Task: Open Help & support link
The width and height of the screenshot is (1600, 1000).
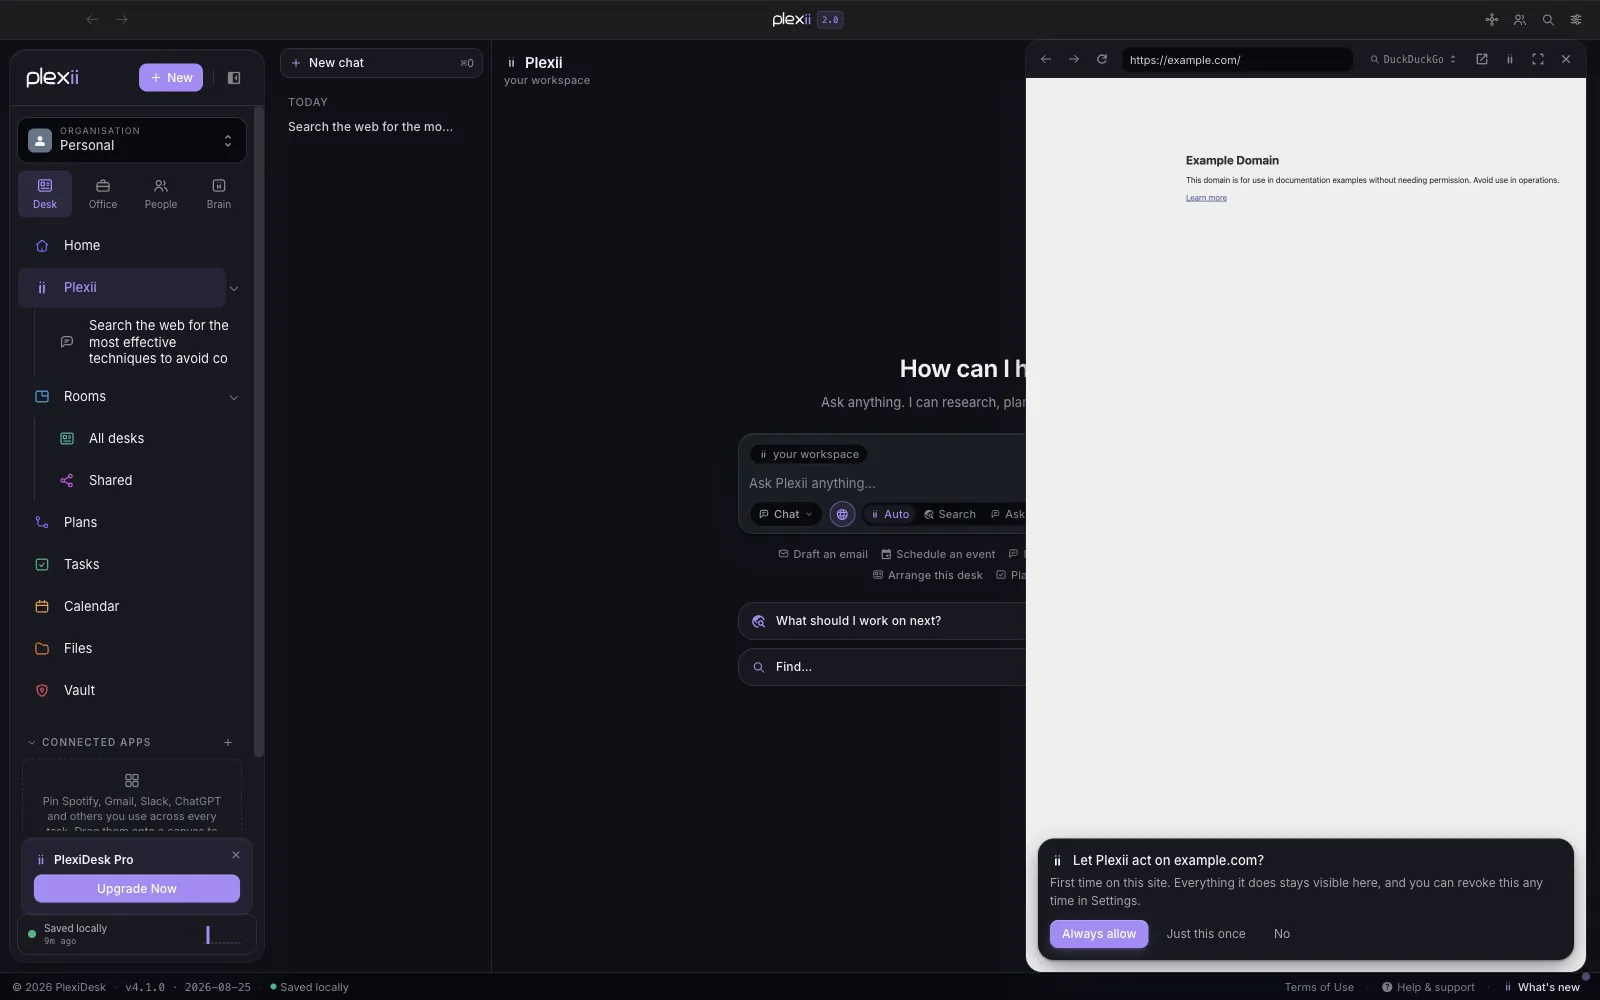Action: [x=1428, y=988]
